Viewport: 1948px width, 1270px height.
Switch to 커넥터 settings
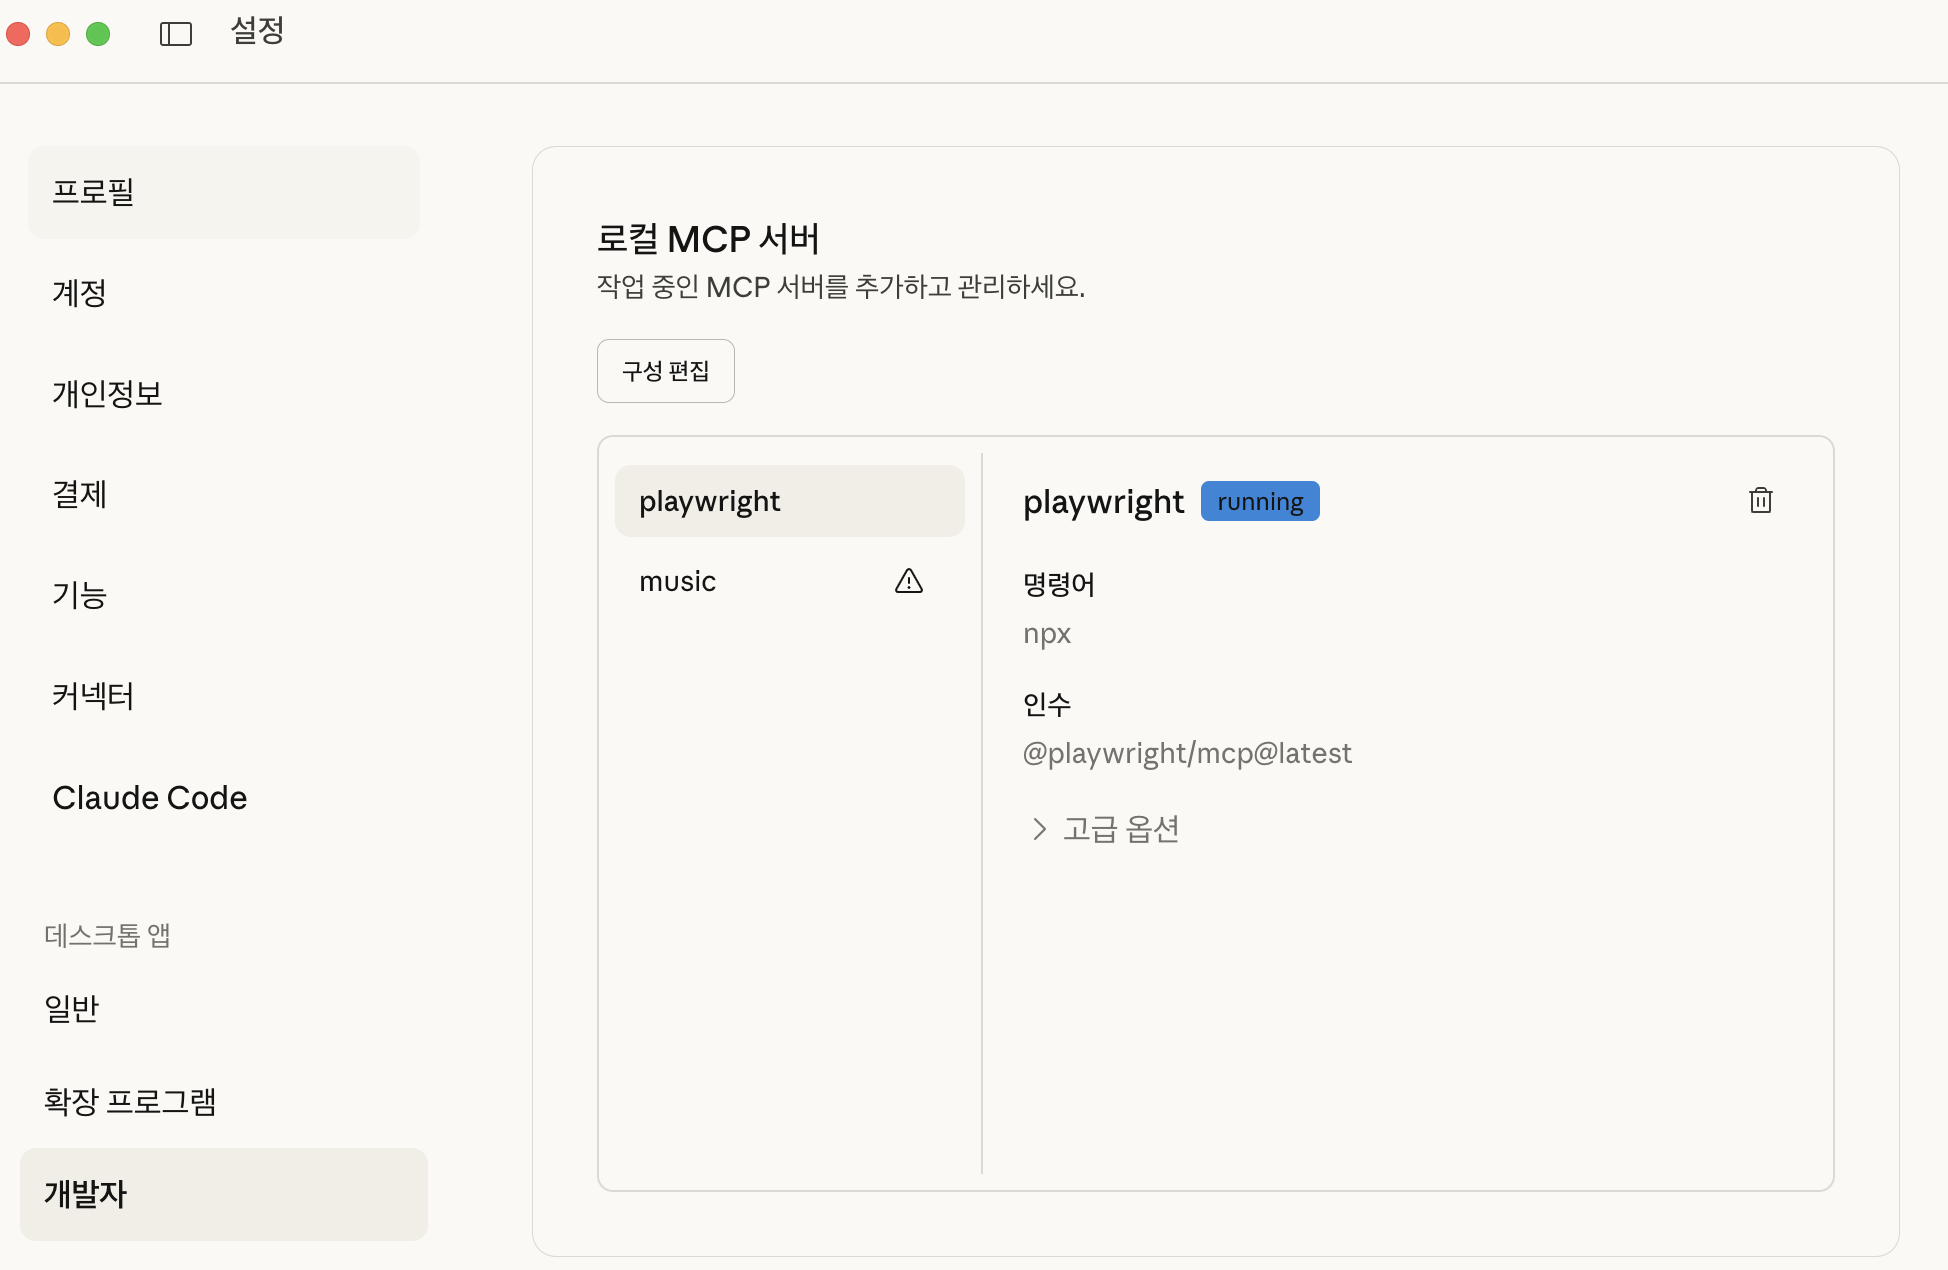point(224,697)
